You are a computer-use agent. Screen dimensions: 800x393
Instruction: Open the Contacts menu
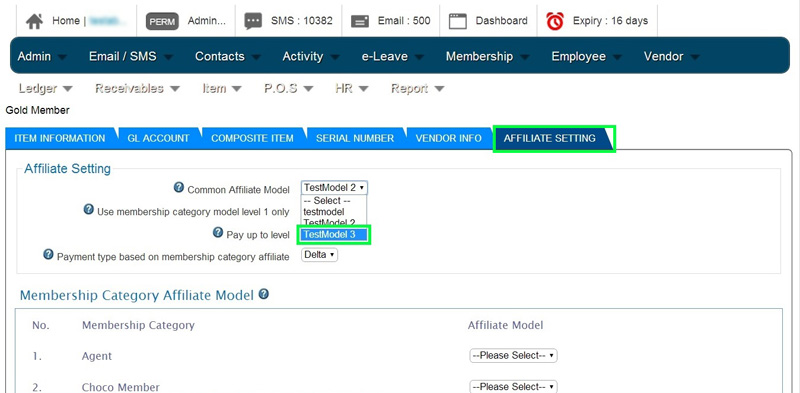click(228, 56)
